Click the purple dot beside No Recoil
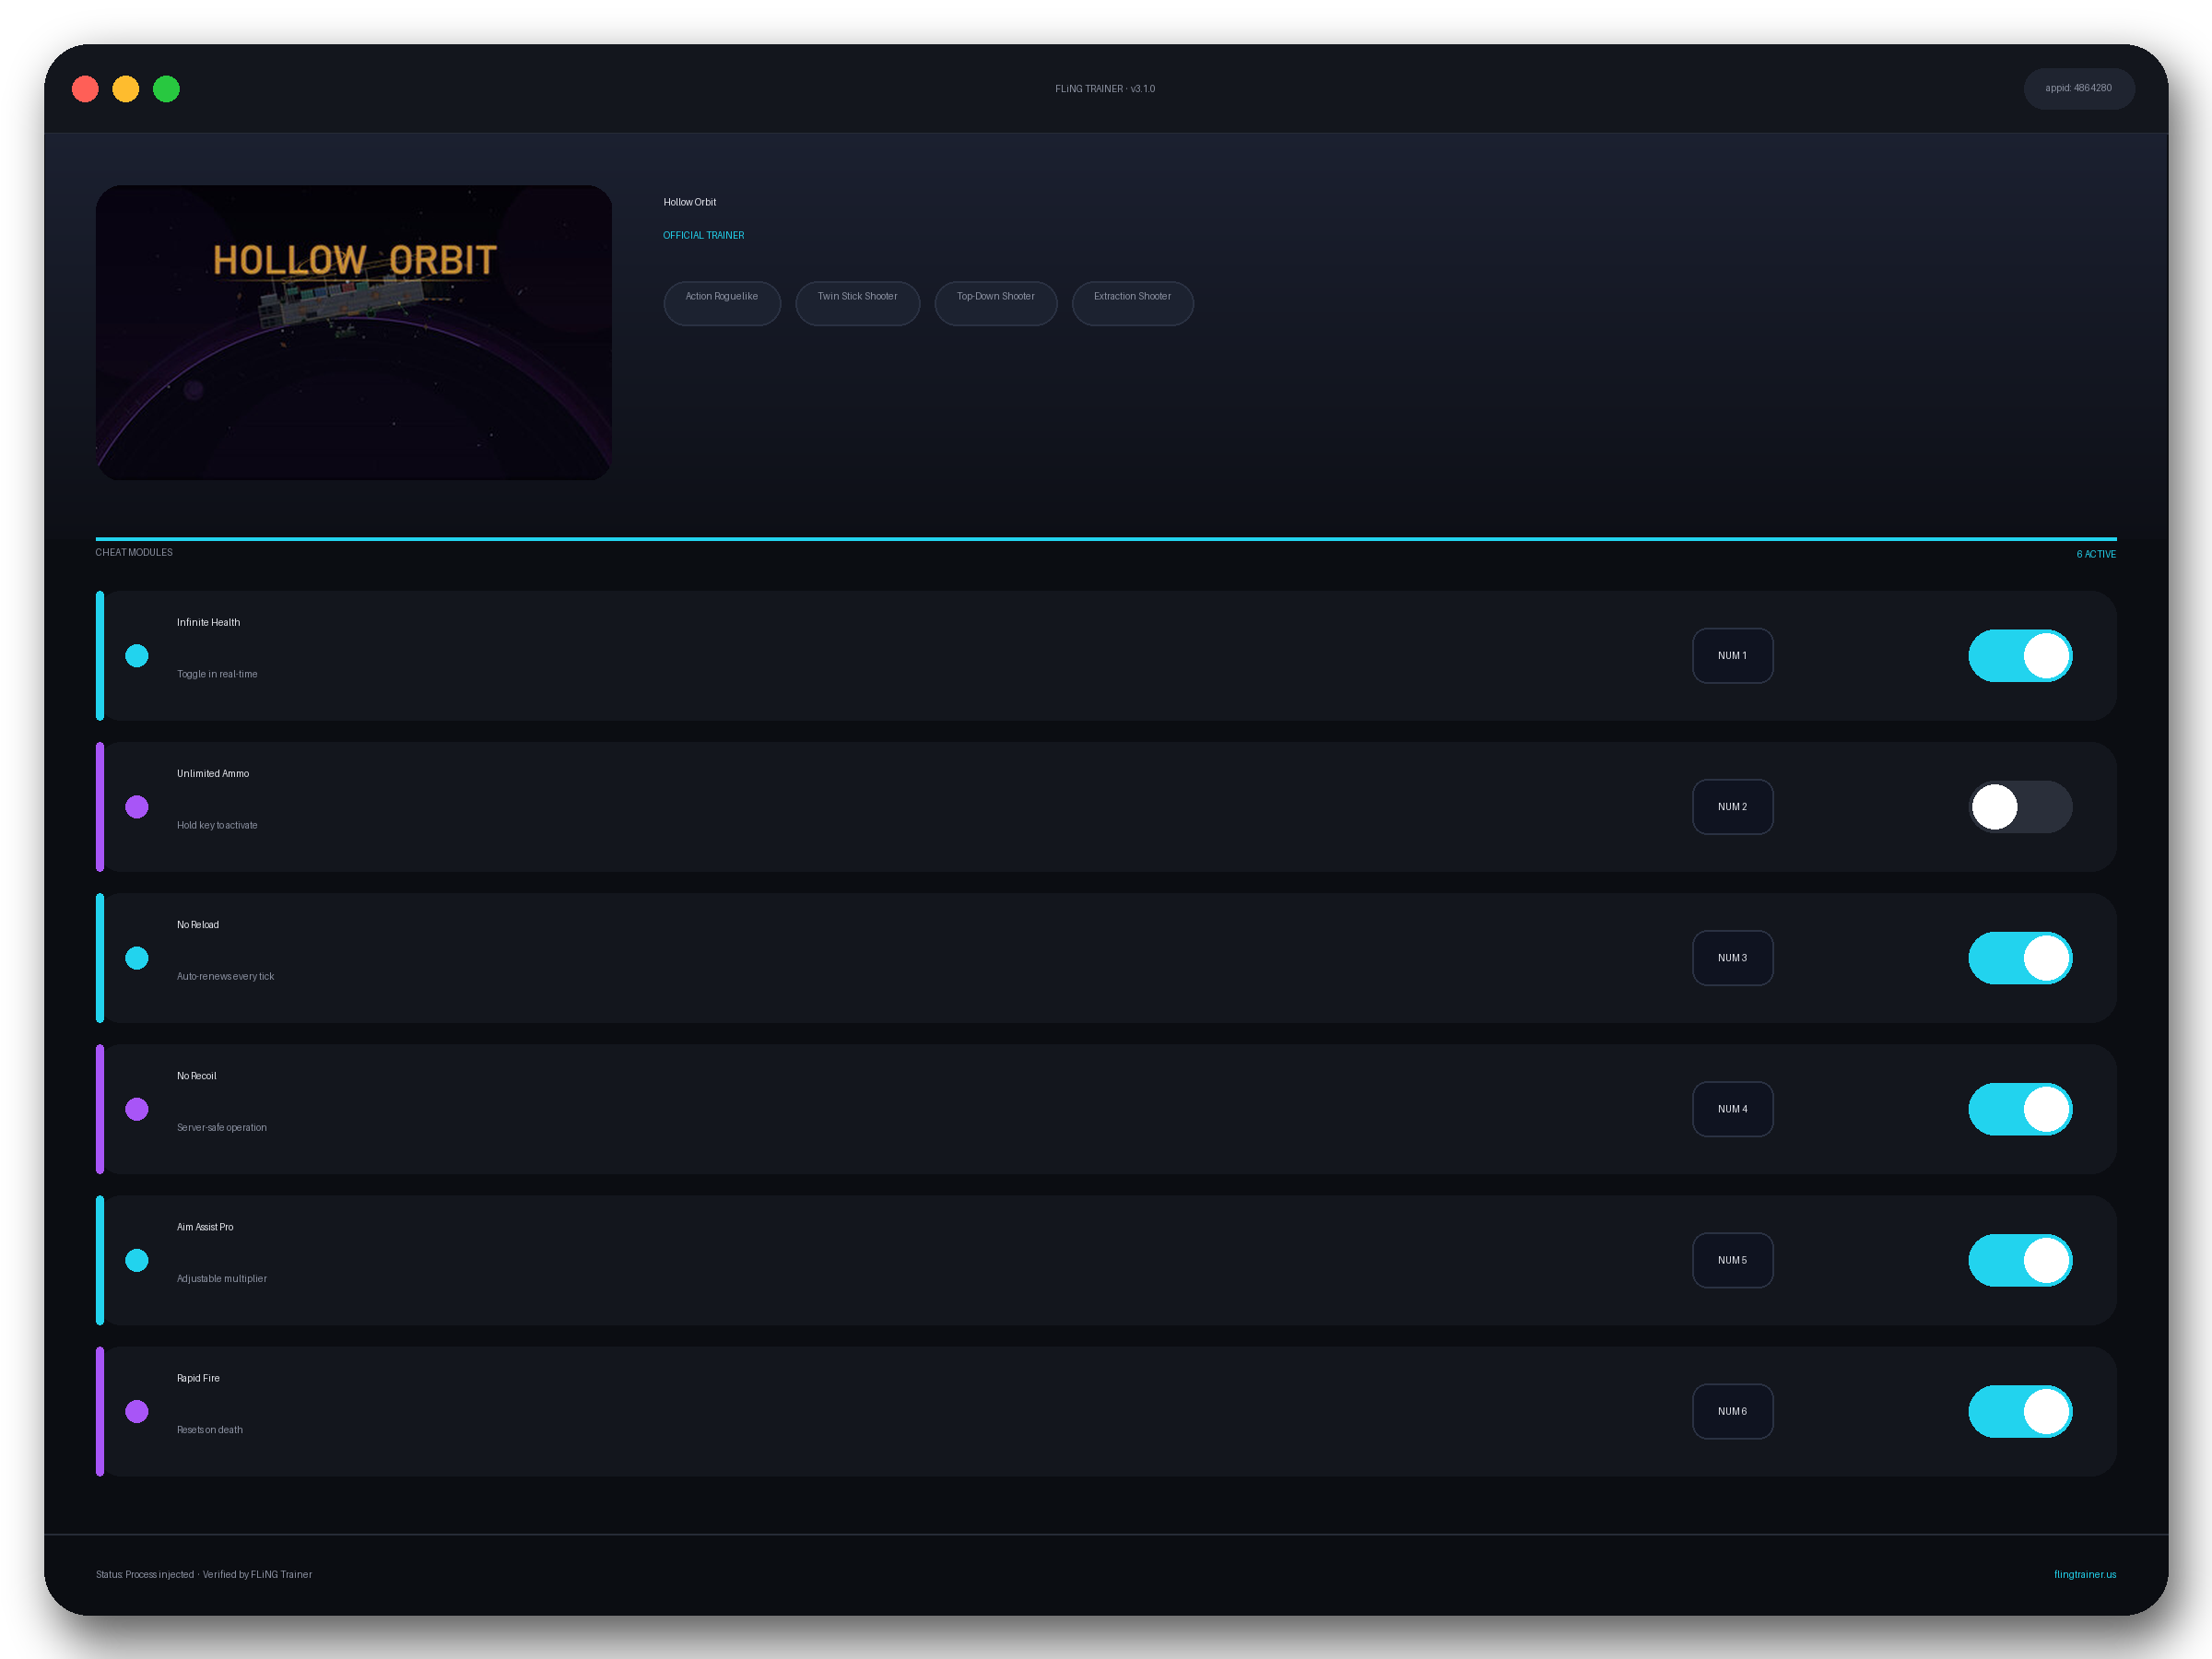 pos(137,1109)
